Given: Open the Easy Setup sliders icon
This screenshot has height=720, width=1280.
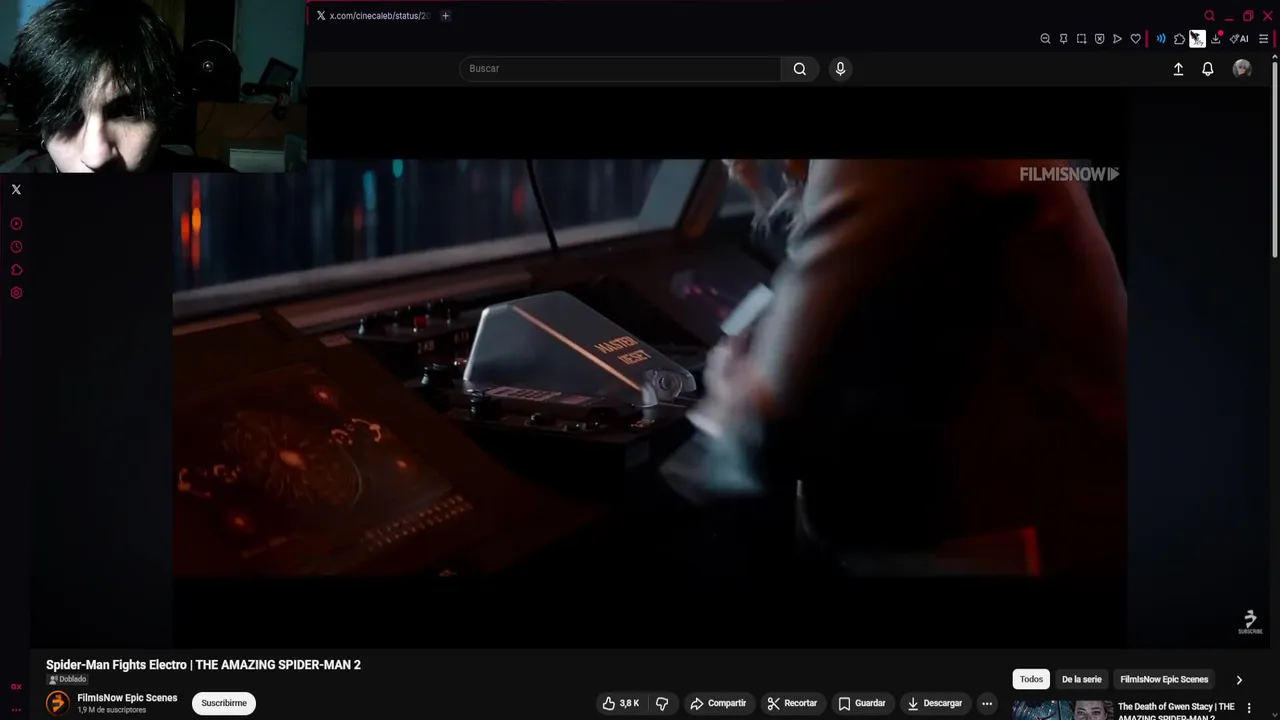Looking at the screenshot, I should [1264, 39].
